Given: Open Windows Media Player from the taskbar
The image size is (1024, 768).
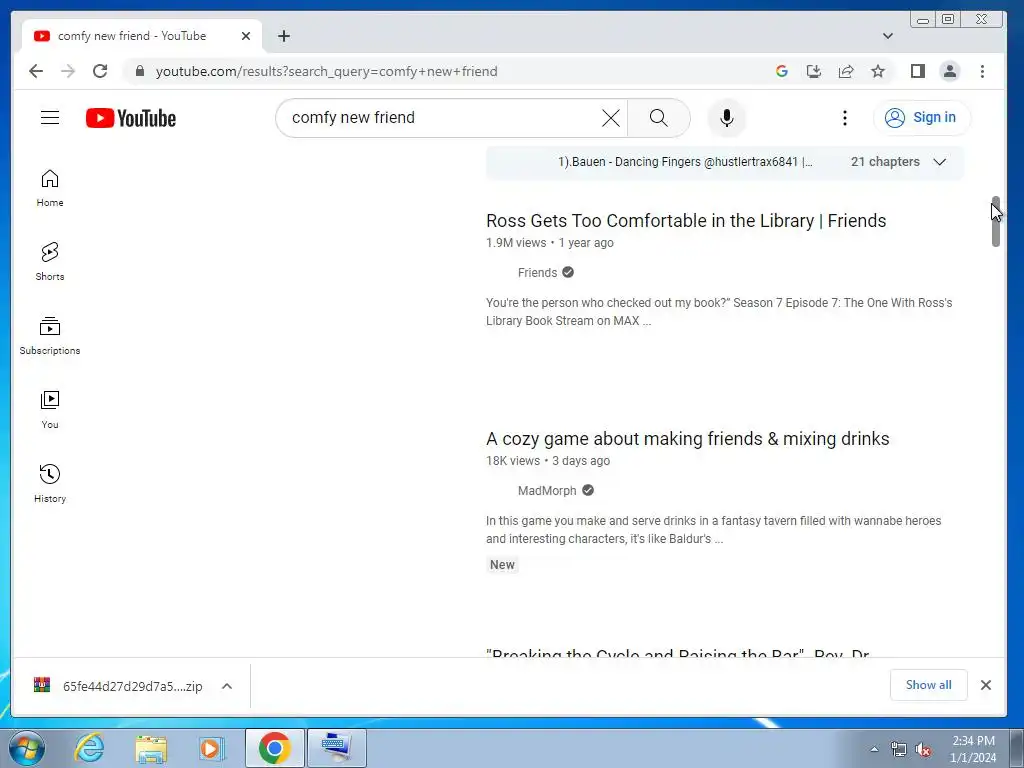Looking at the screenshot, I should [x=212, y=748].
